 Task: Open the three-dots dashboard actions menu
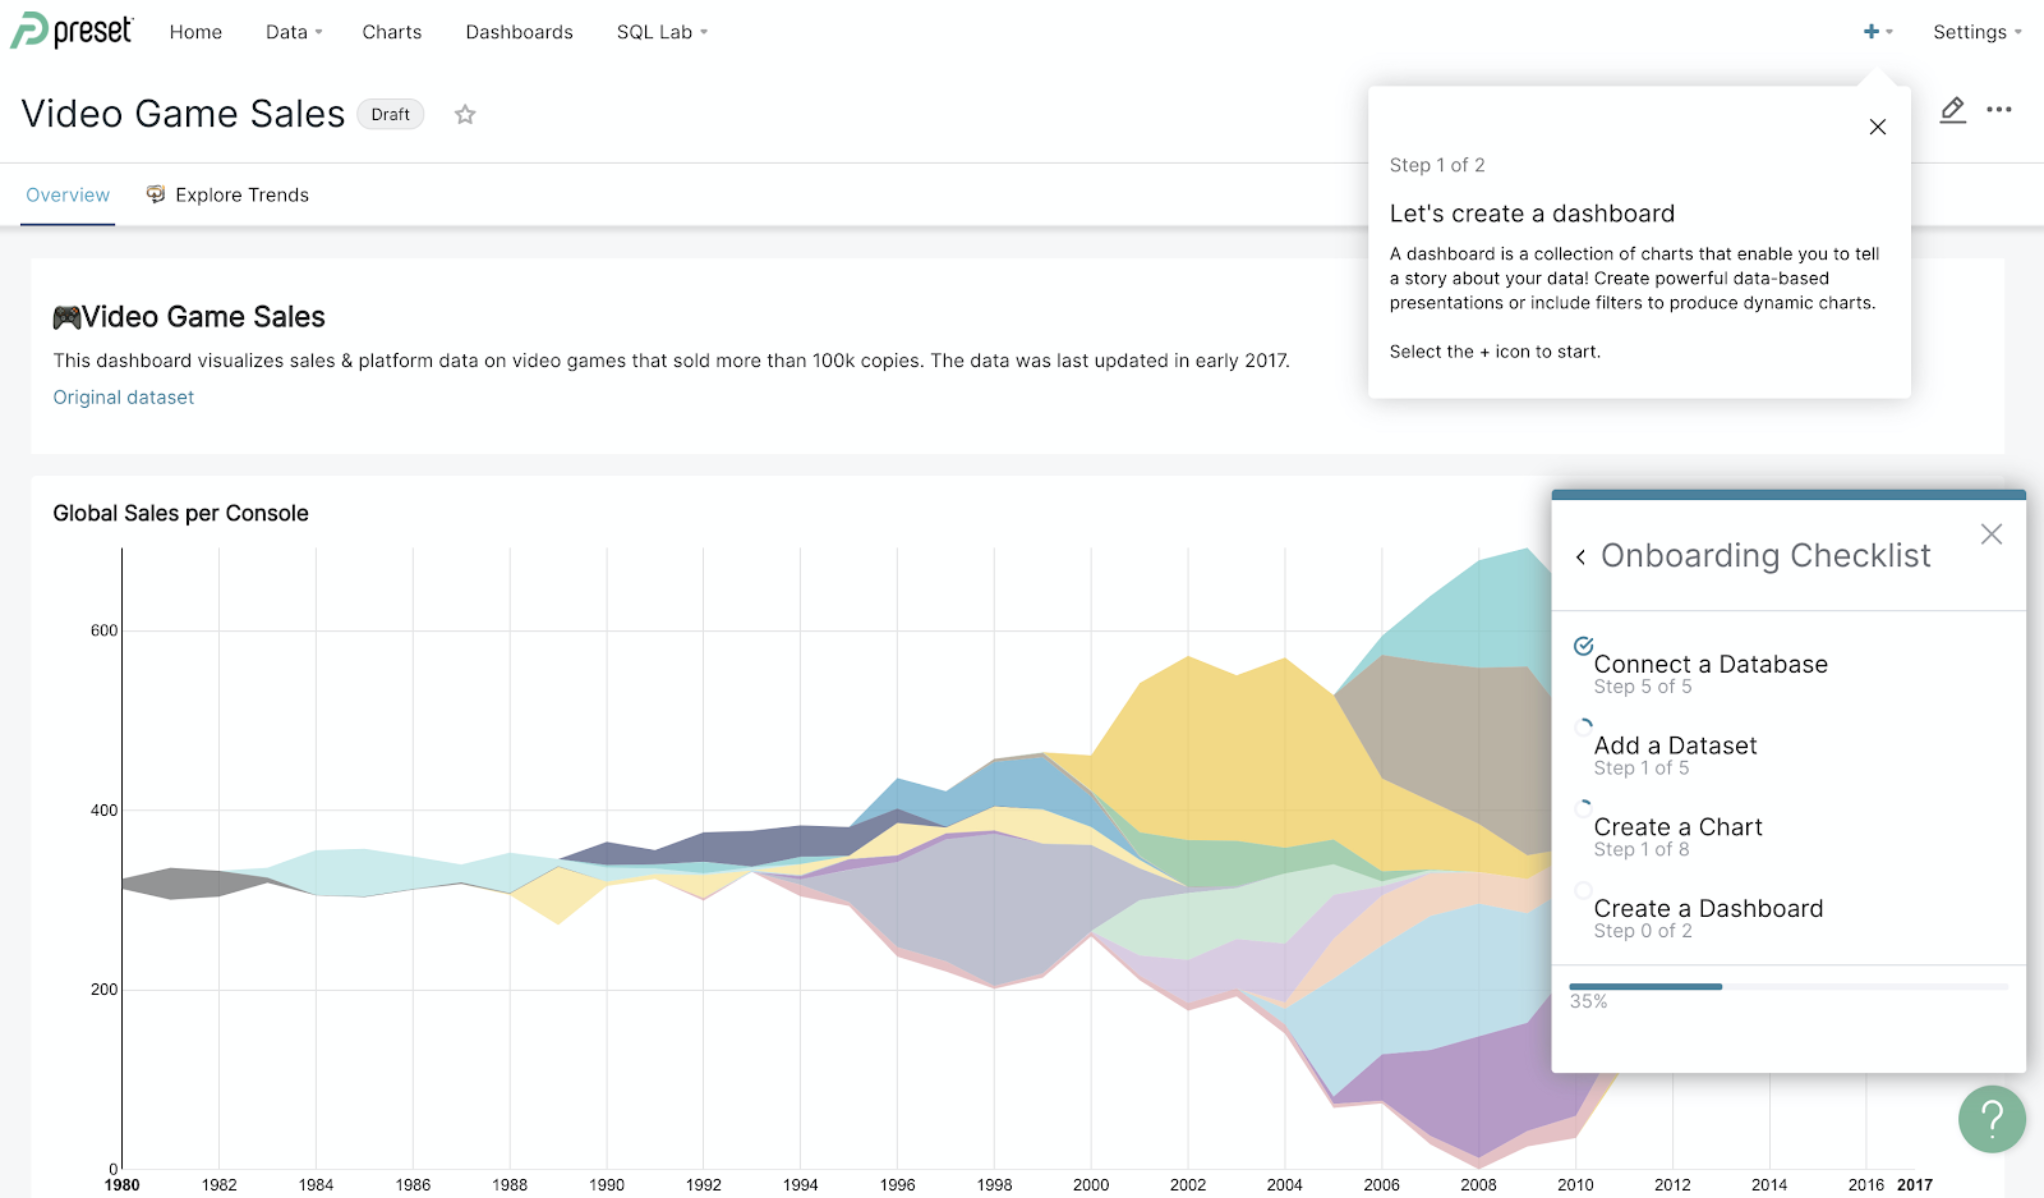tap(1999, 110)
